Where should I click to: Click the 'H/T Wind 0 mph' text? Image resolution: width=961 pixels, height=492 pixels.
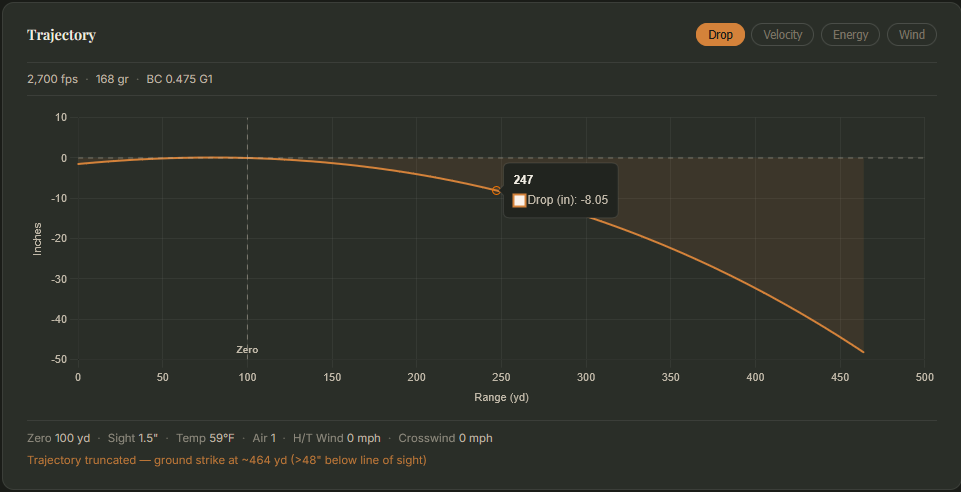[x=336, y=438]
